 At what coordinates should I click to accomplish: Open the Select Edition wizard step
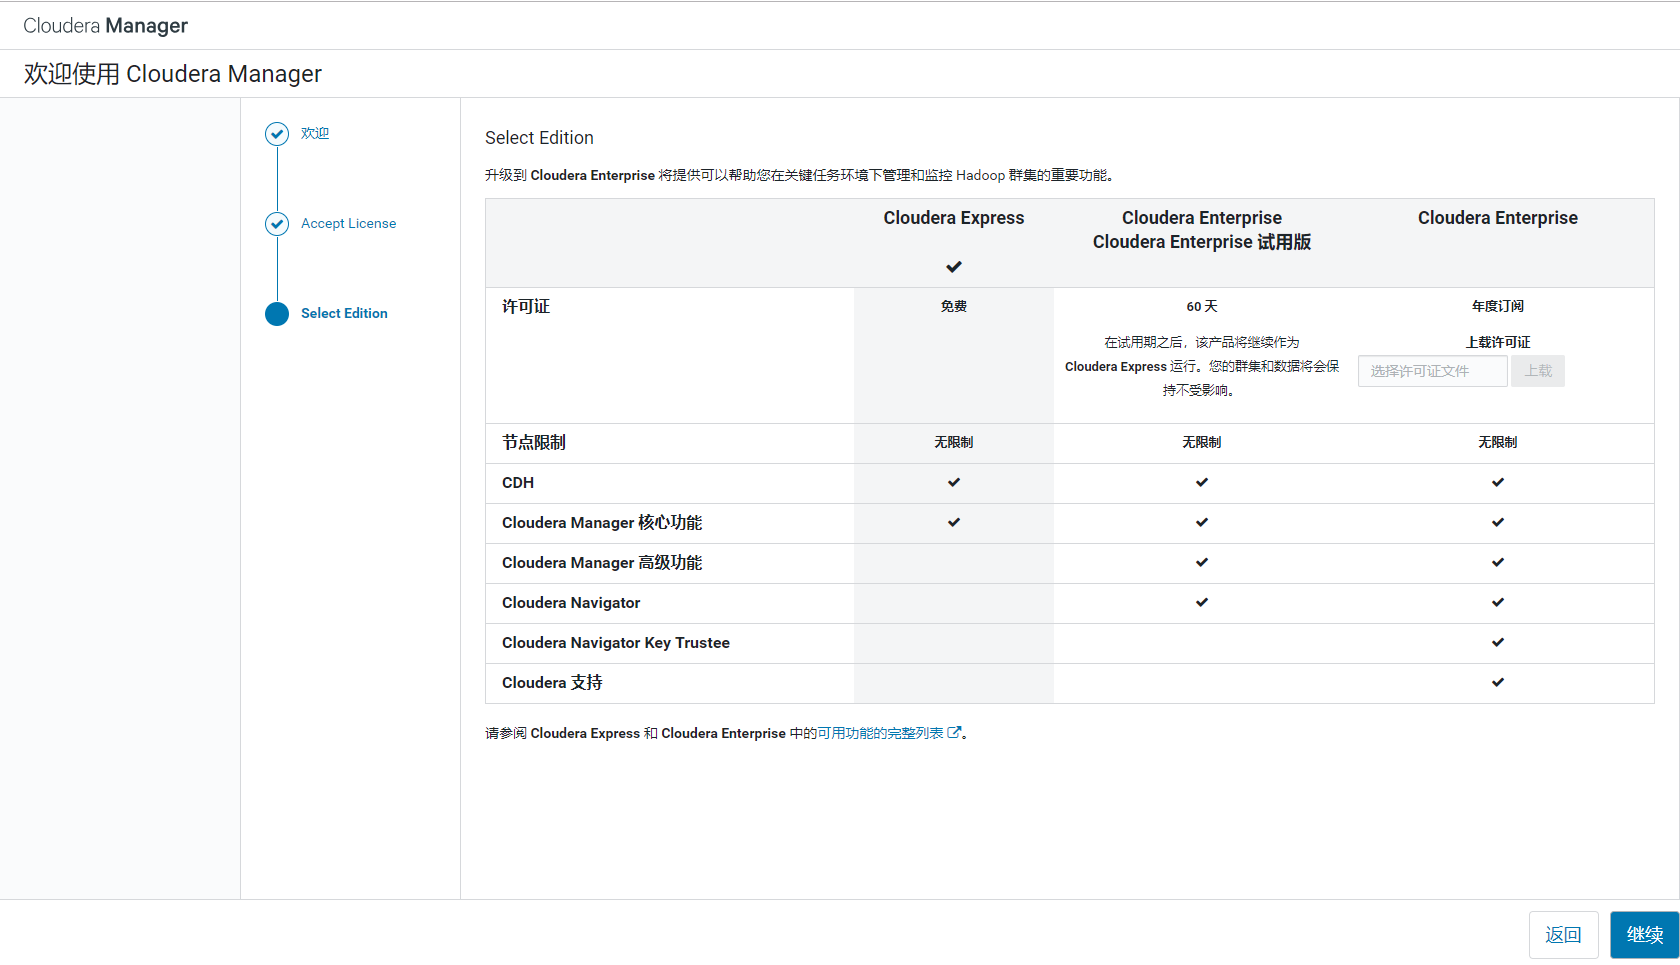pyautogui.click(x=344, y=314)
